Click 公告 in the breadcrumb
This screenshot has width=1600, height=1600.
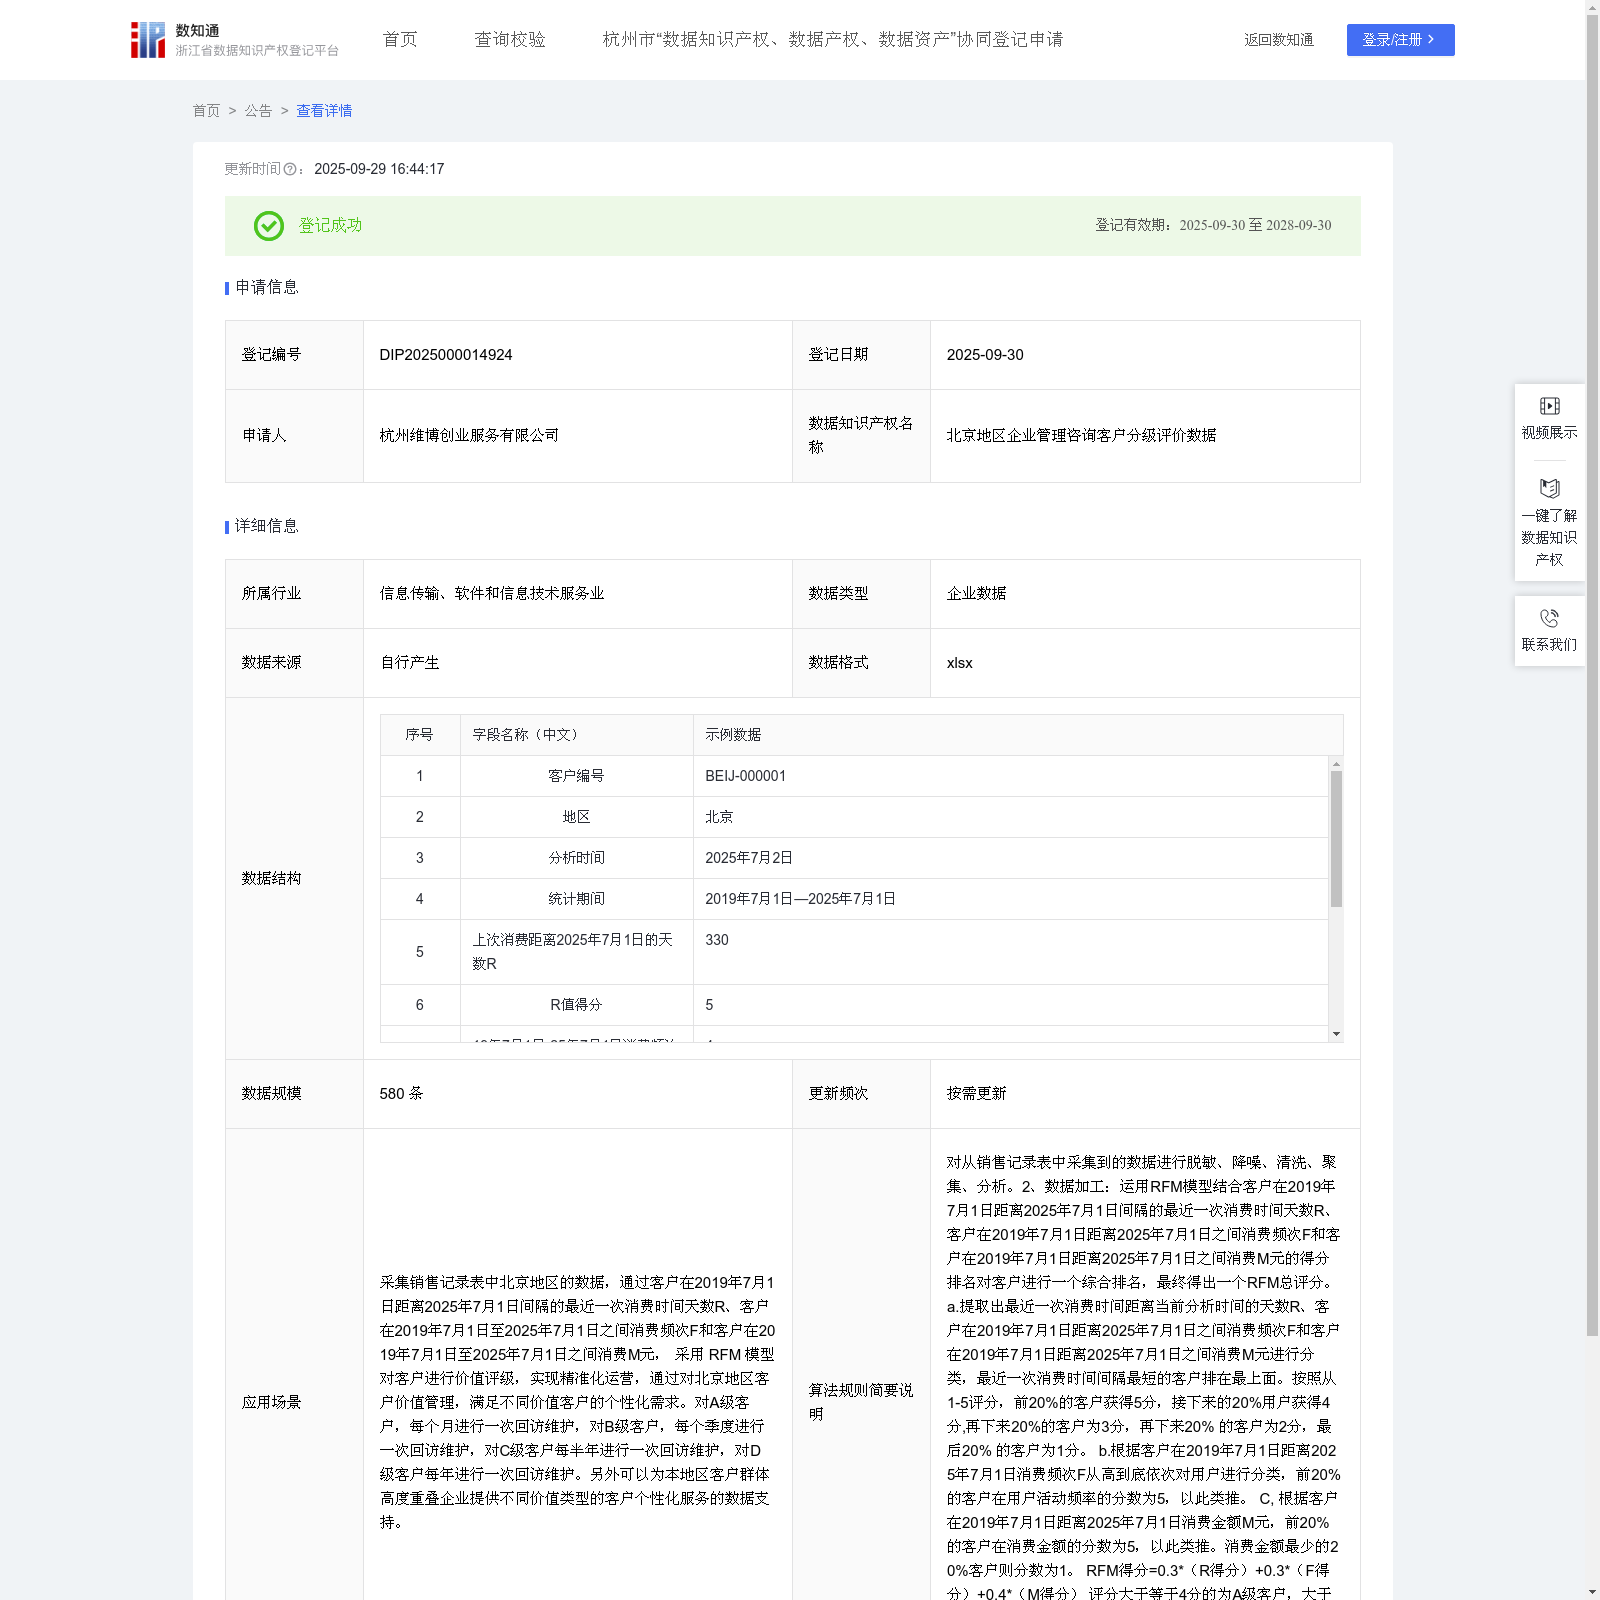[x=258, y=111]
